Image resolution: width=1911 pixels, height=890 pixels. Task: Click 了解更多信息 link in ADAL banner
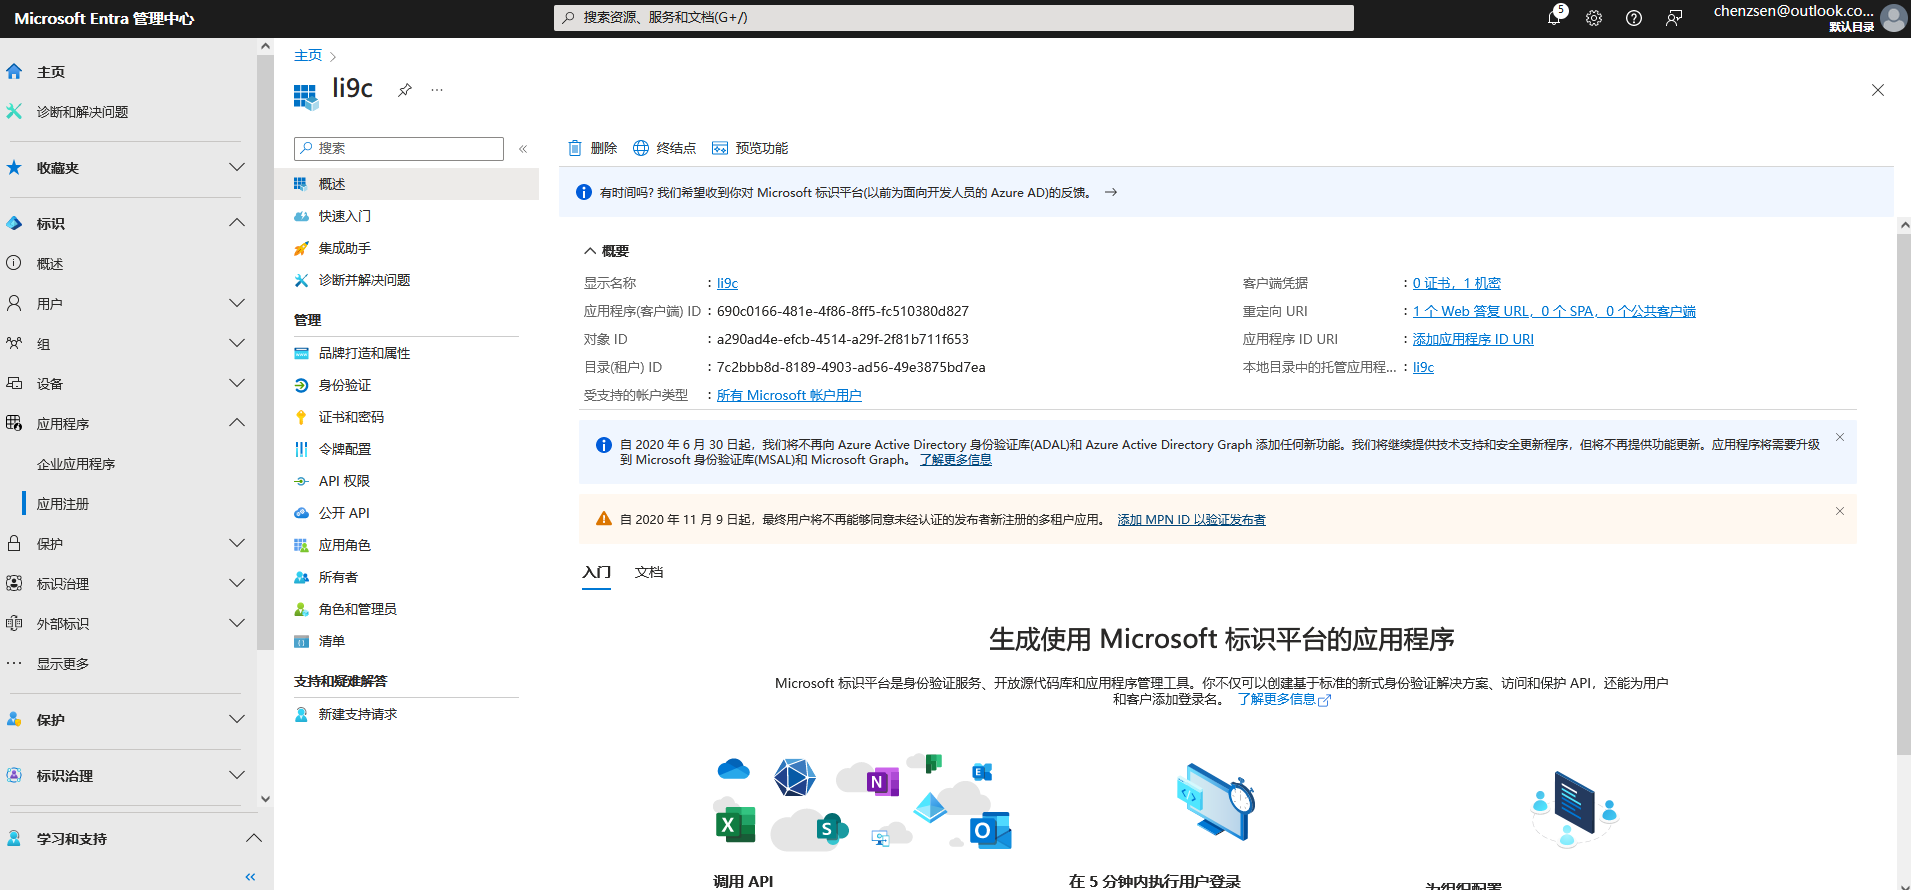pyautogui.click(x=956, y=460)
